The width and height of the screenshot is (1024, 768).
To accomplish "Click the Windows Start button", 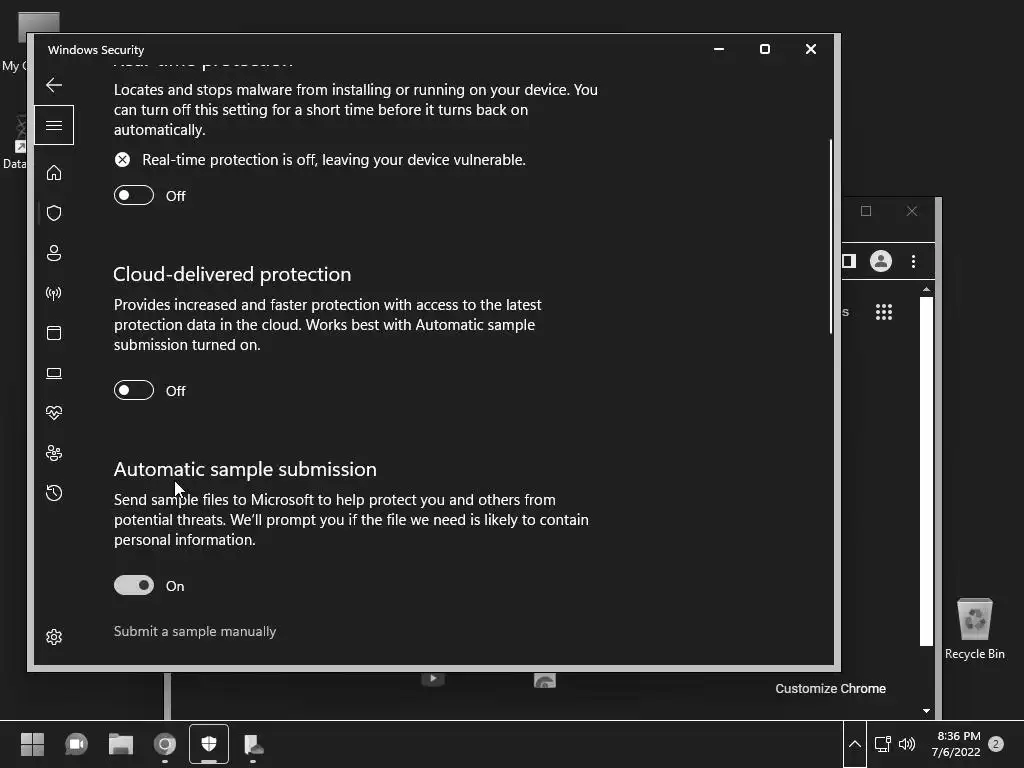I will 32,744.
